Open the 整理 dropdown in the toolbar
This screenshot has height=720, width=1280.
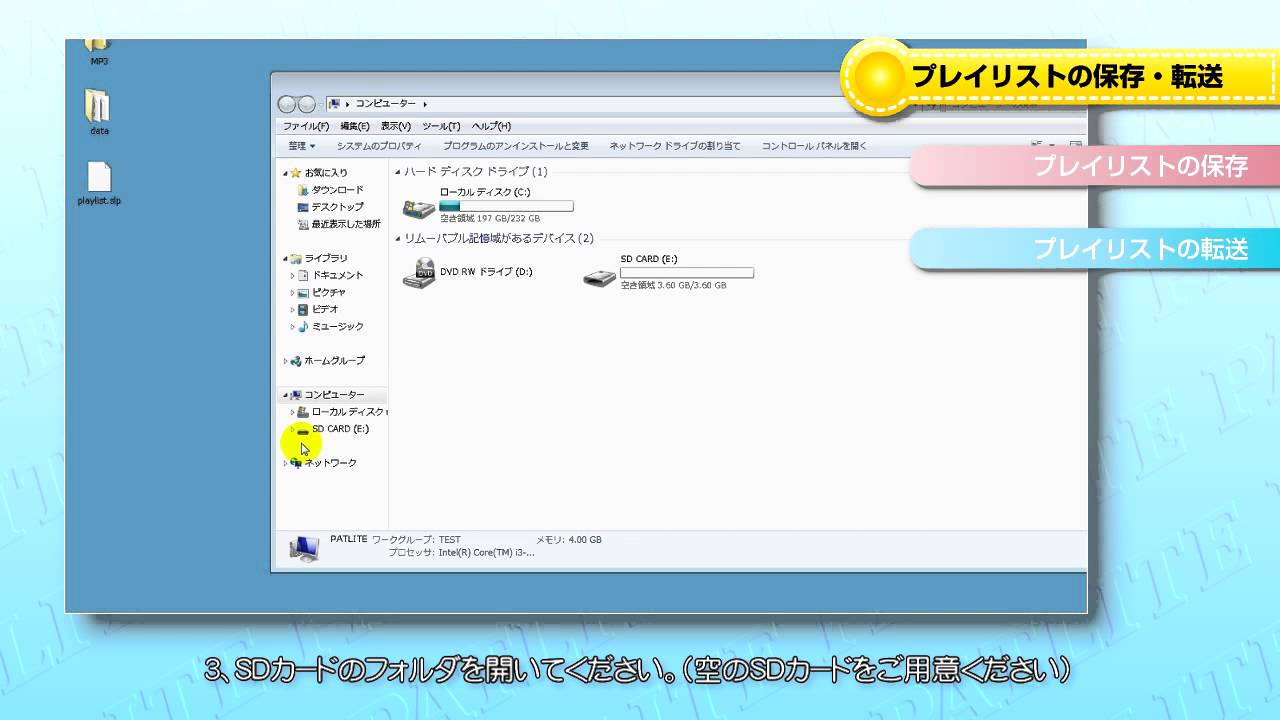pyautogui.click(x=301, y=146)
